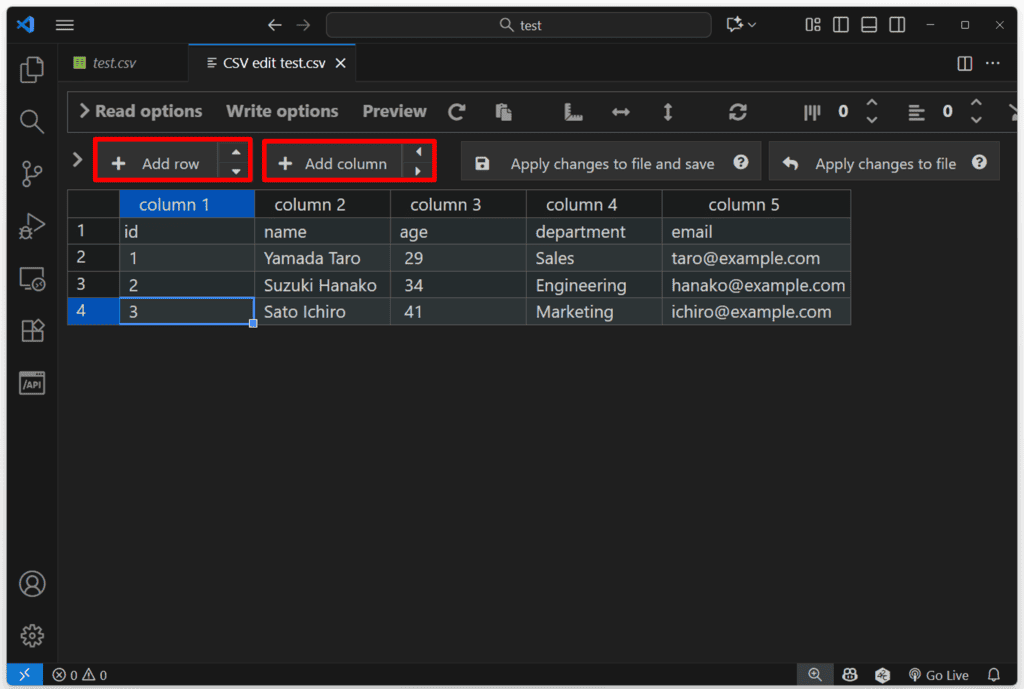
Task: Click the Add row button
Action: pyautogui.click(x=157, y=163)
